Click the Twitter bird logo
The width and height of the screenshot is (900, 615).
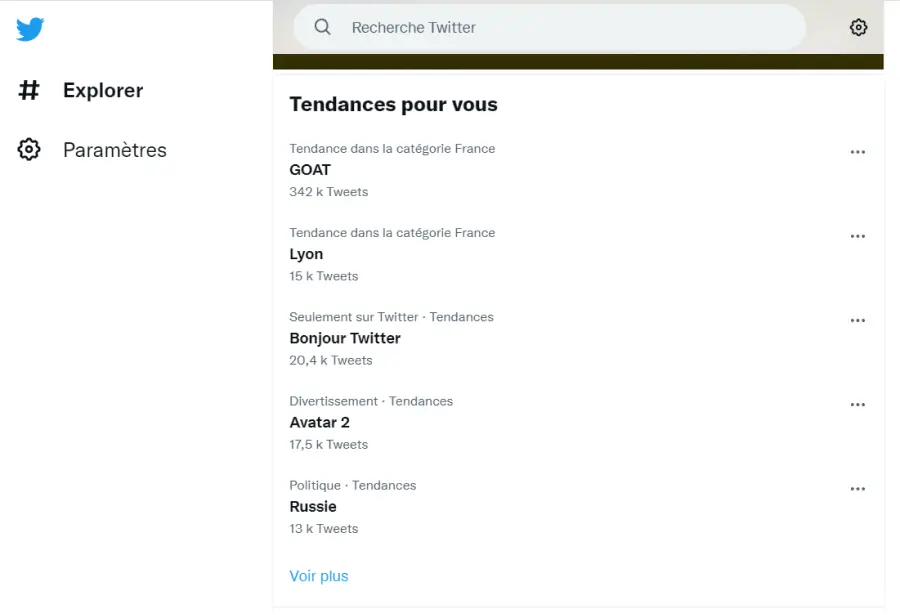tap(30, 29)
